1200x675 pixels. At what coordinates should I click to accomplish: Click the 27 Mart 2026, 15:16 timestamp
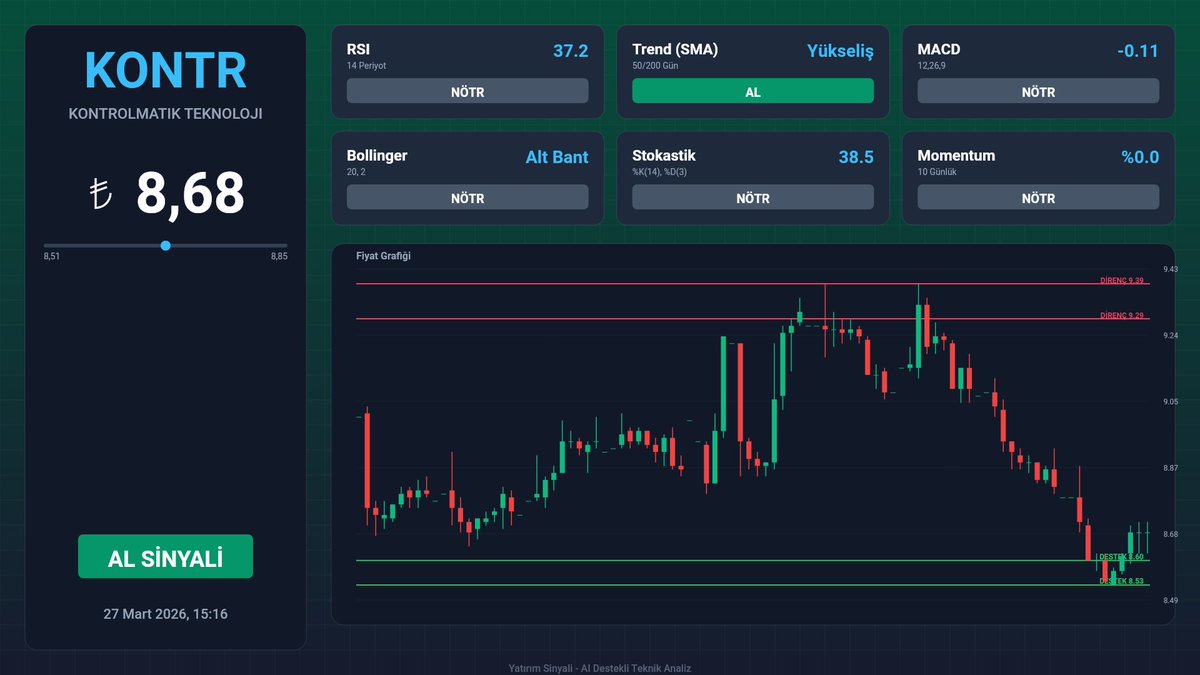coord(165,614)
